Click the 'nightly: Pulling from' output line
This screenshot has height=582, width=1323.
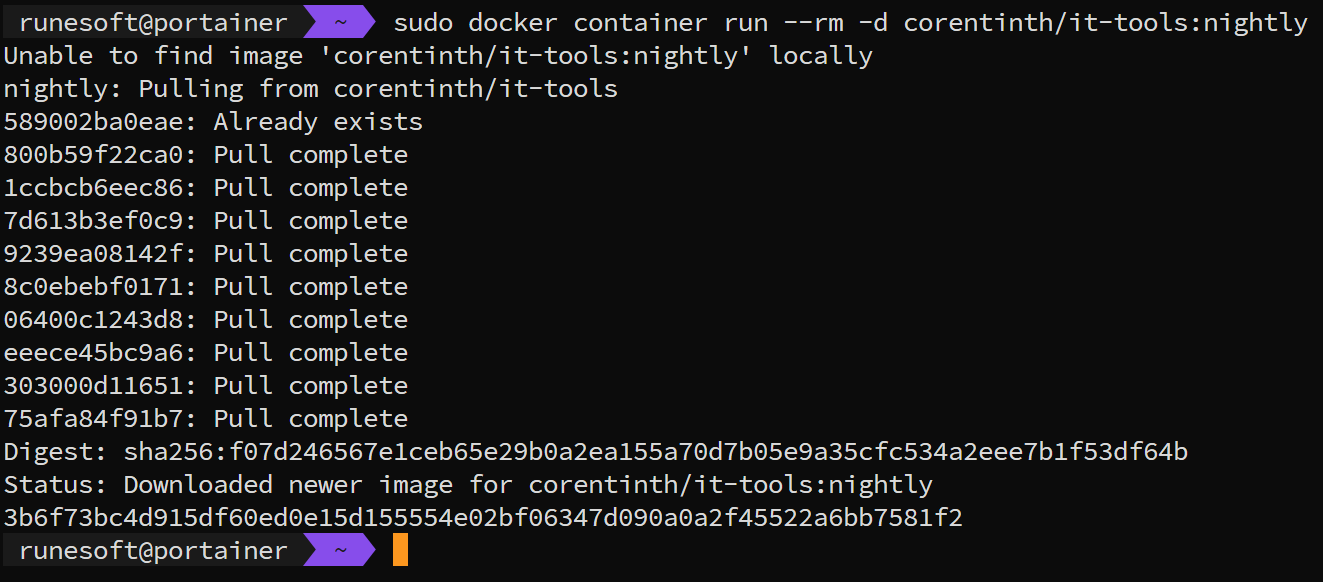310,89
